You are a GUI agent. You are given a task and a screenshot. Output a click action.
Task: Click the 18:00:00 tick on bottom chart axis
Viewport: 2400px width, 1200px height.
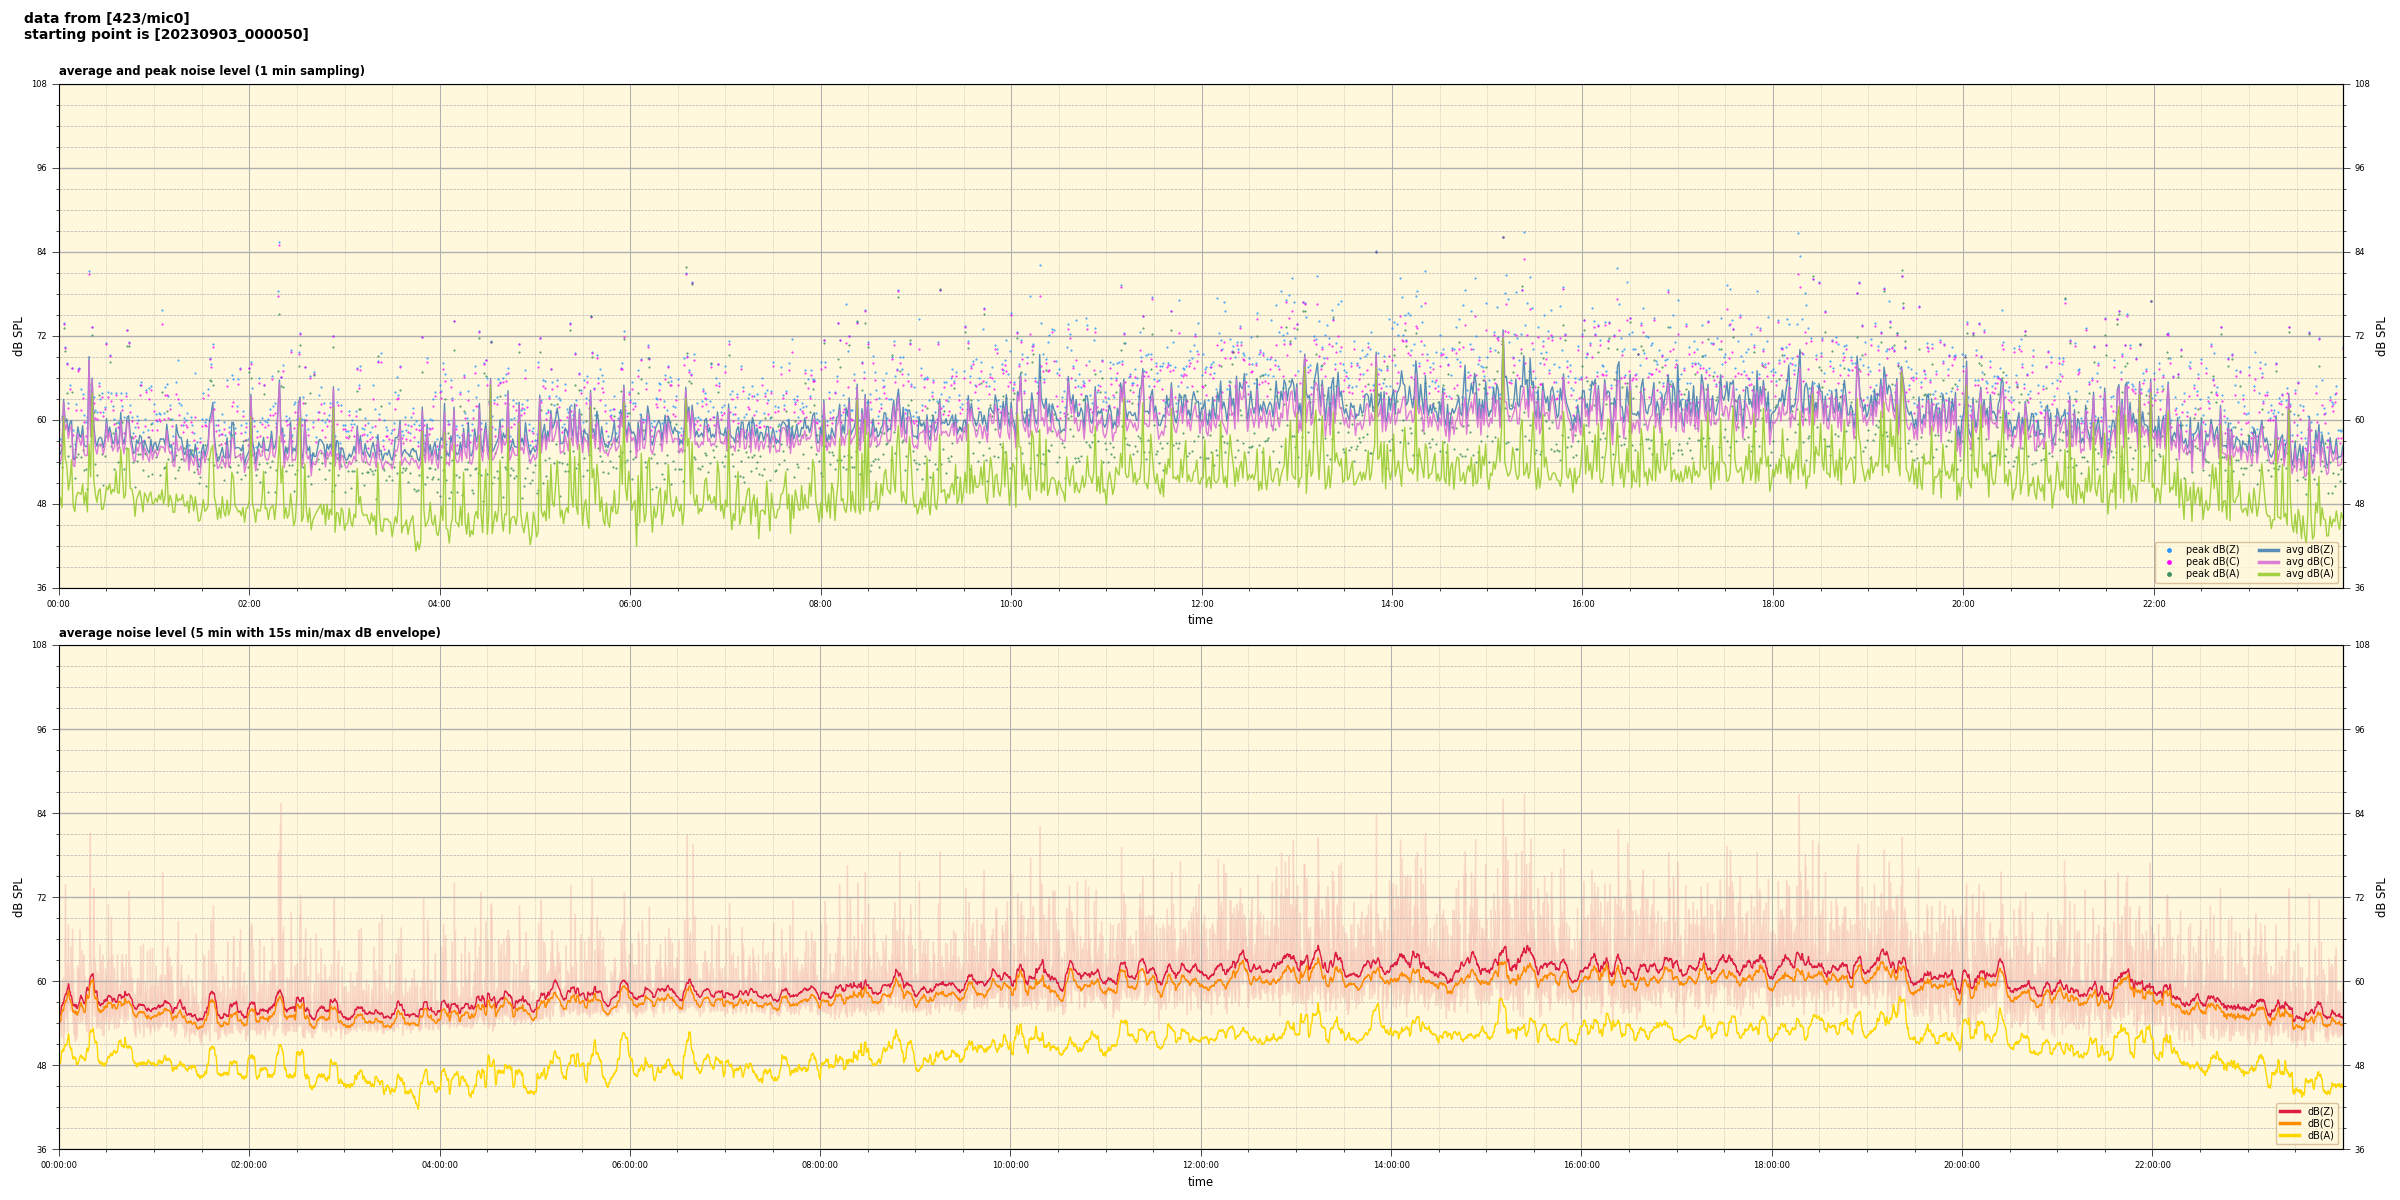coord(1772,1165)
